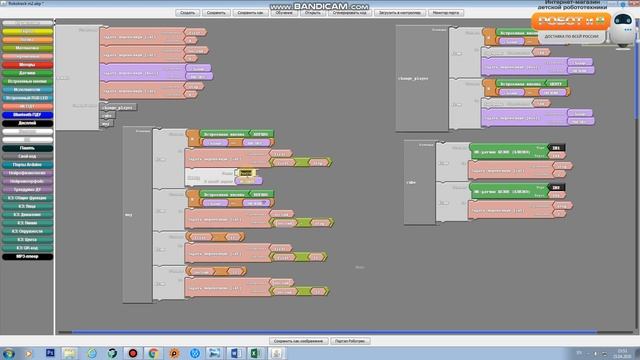640x360 pixels.
Task: Open the Датчики block category
Action: [x=27, y=73]
